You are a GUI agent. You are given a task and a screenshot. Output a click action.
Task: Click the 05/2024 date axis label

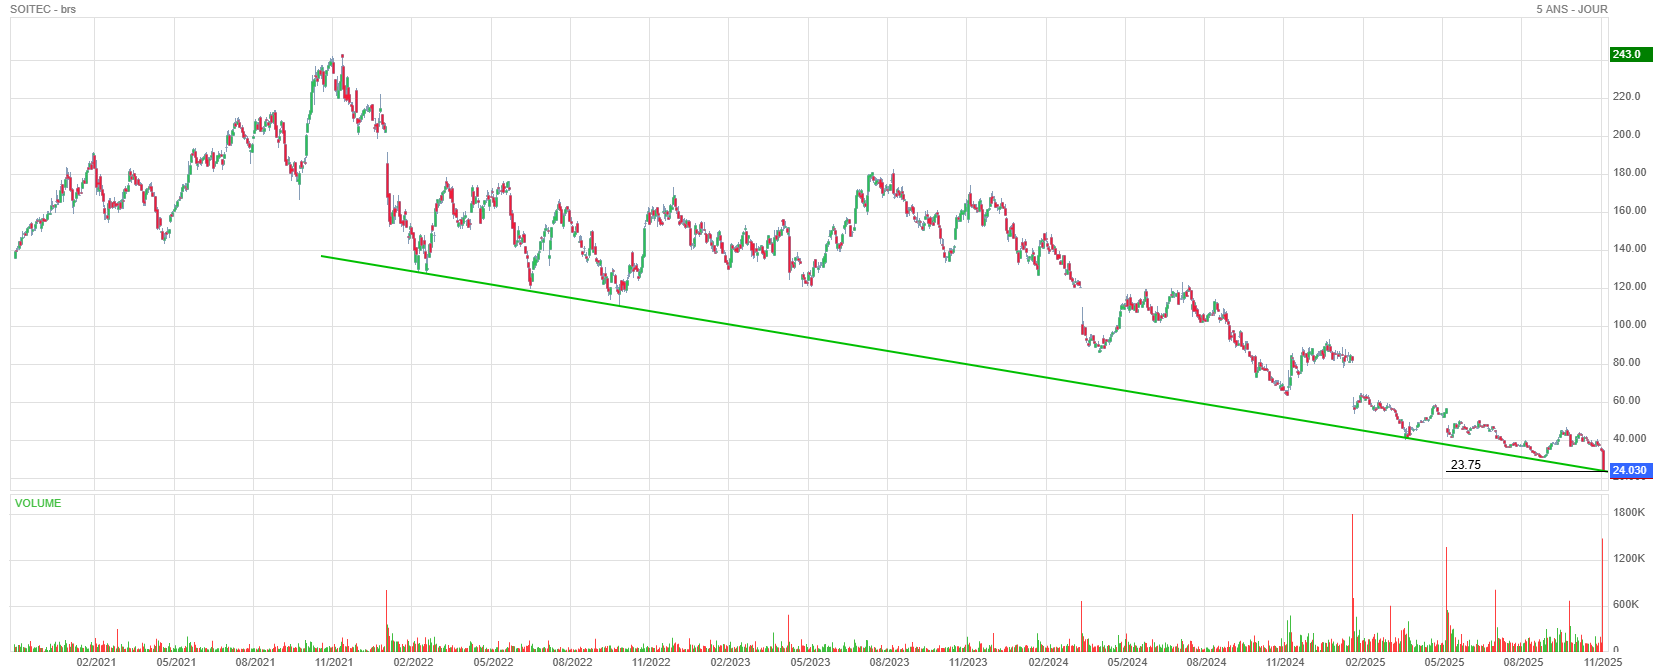coord(1127,662)
